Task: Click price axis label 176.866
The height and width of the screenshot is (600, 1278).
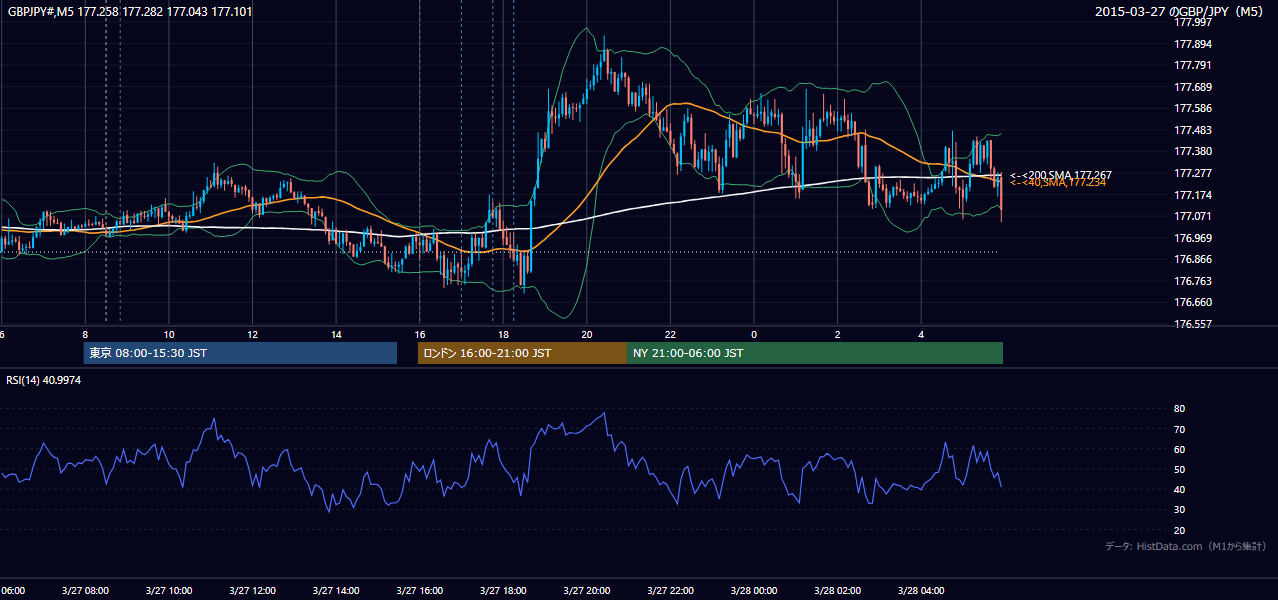Action: pyautogui.click(x=1192, y=259)
